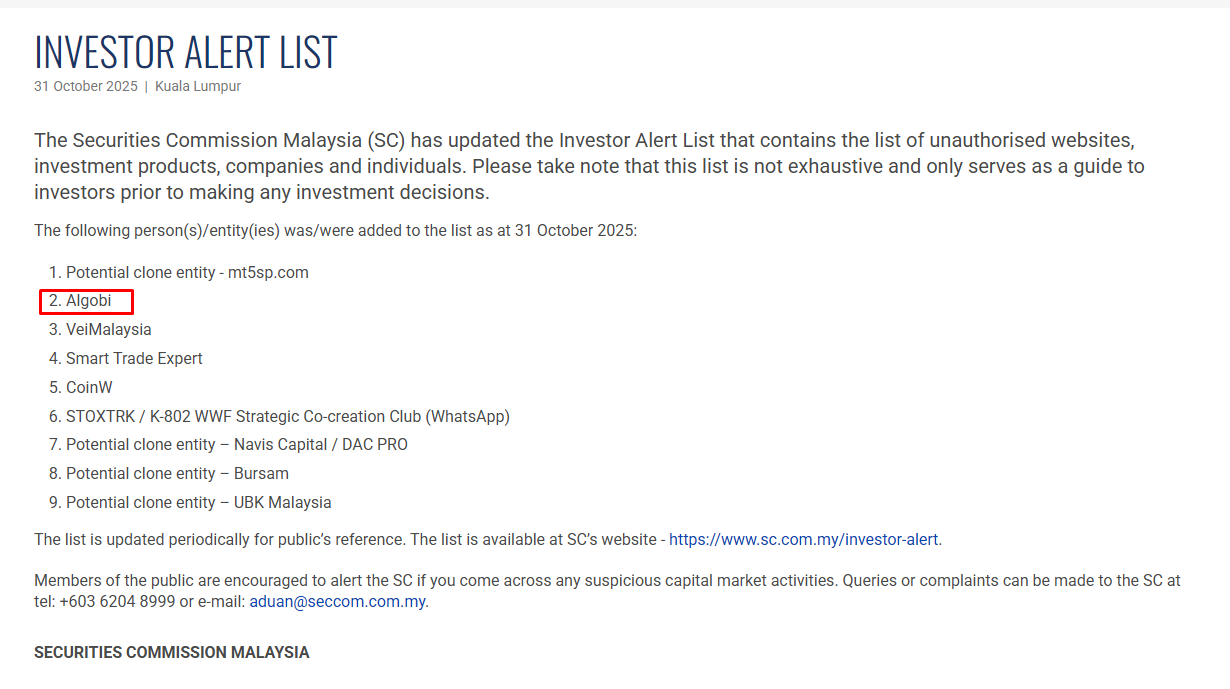Click the INVESTOR ALERT LIST heading
The image size is (1230, 689).
[186, 52]
